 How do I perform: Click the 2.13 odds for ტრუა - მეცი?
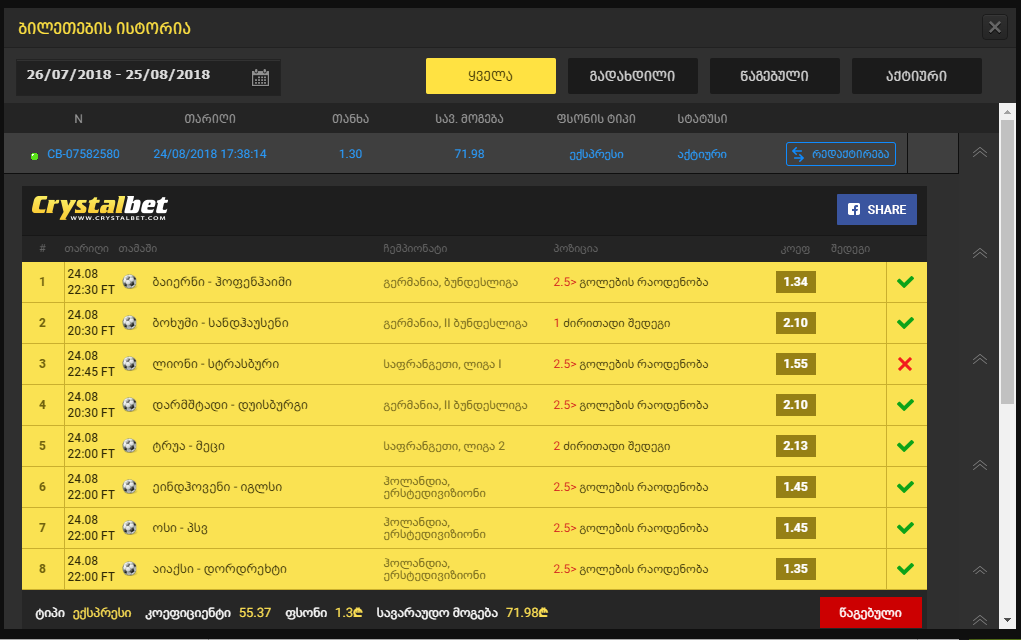[796, 446]
